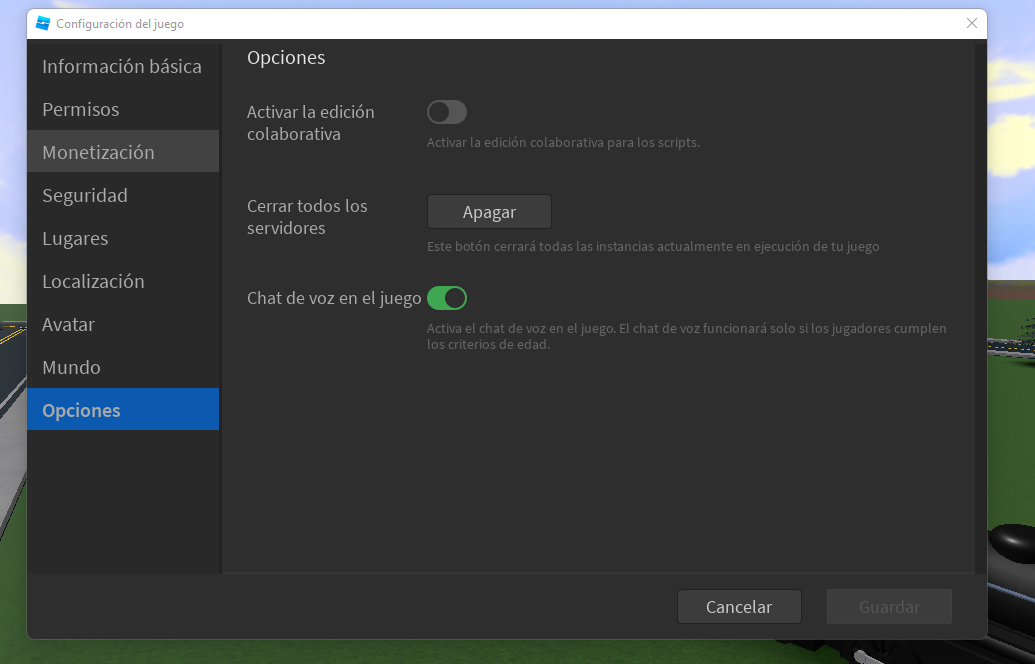The width and height of the screenshot is (1035, 664).
Task: Close the Configuración del juego dialog
Action: point(972,23)
